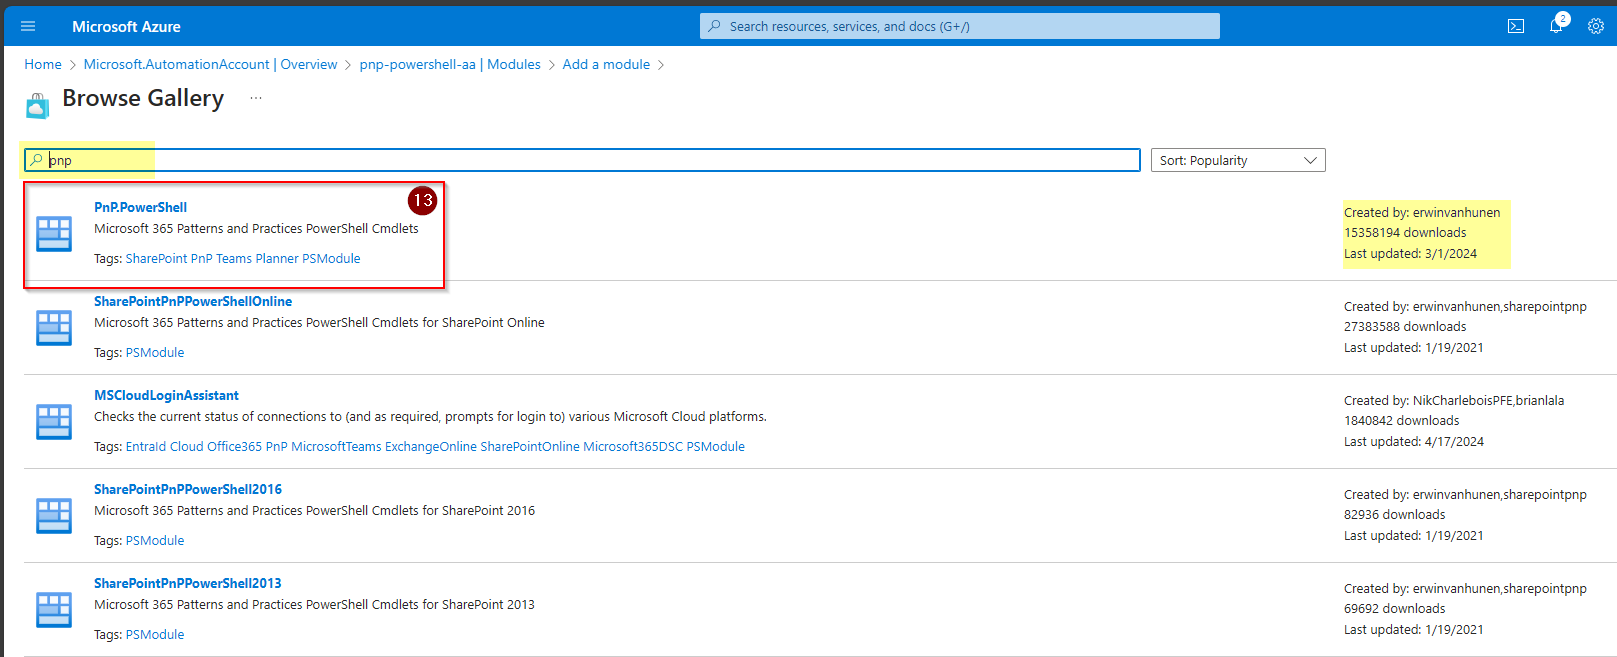1617x657 pixels.
Task: Click the 82936 downloads text
Action: [x=1395, y=514]
